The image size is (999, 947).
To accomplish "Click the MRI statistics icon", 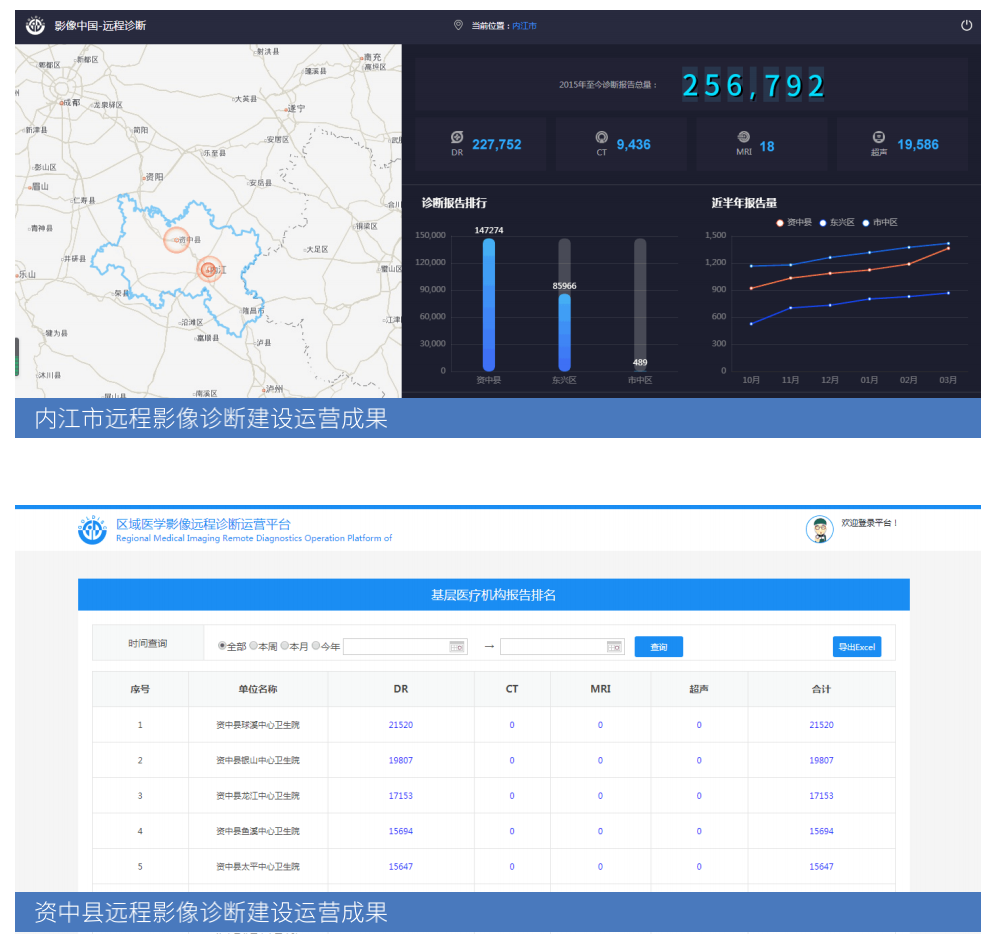I will tap(743, 137).
